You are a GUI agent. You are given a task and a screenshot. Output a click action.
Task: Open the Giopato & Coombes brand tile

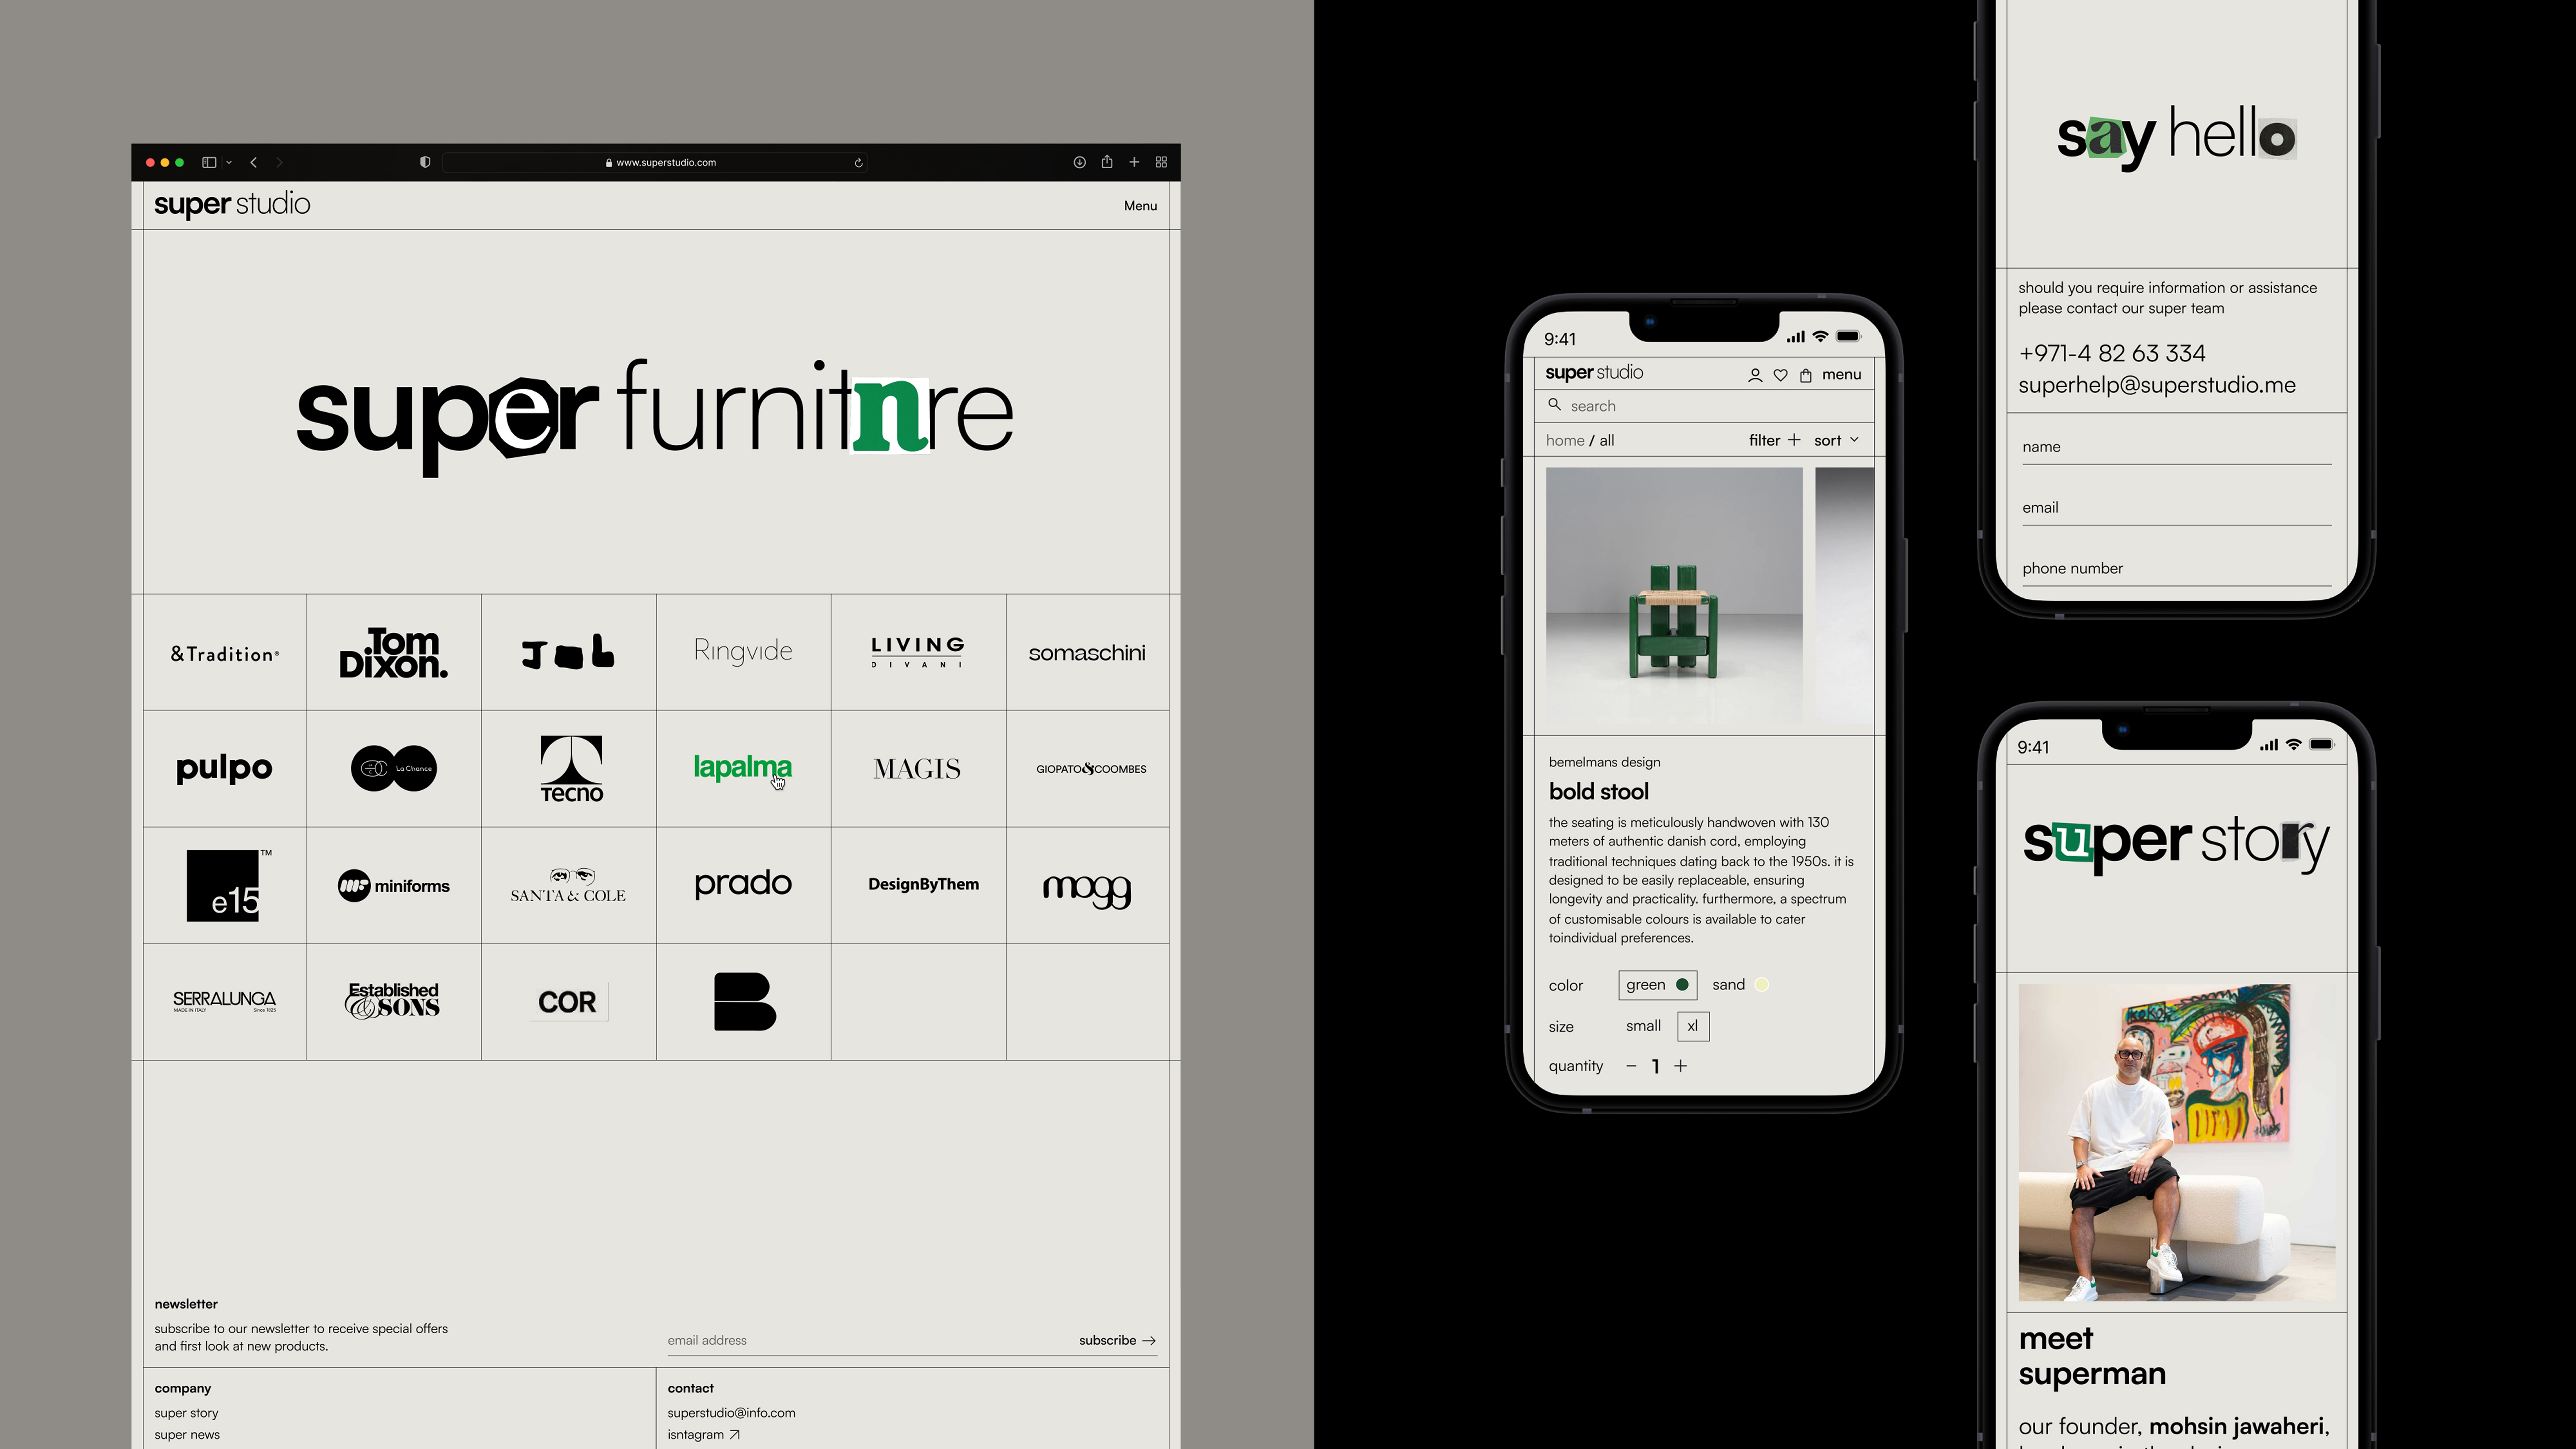coord(1087,769)
